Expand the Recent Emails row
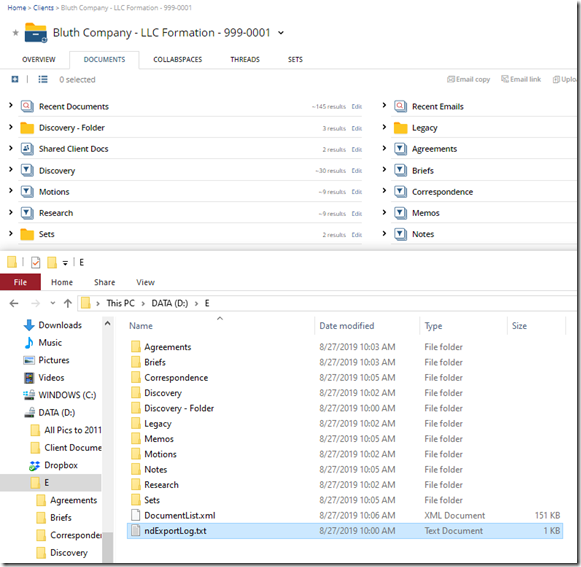 click(x=384, y=106)
